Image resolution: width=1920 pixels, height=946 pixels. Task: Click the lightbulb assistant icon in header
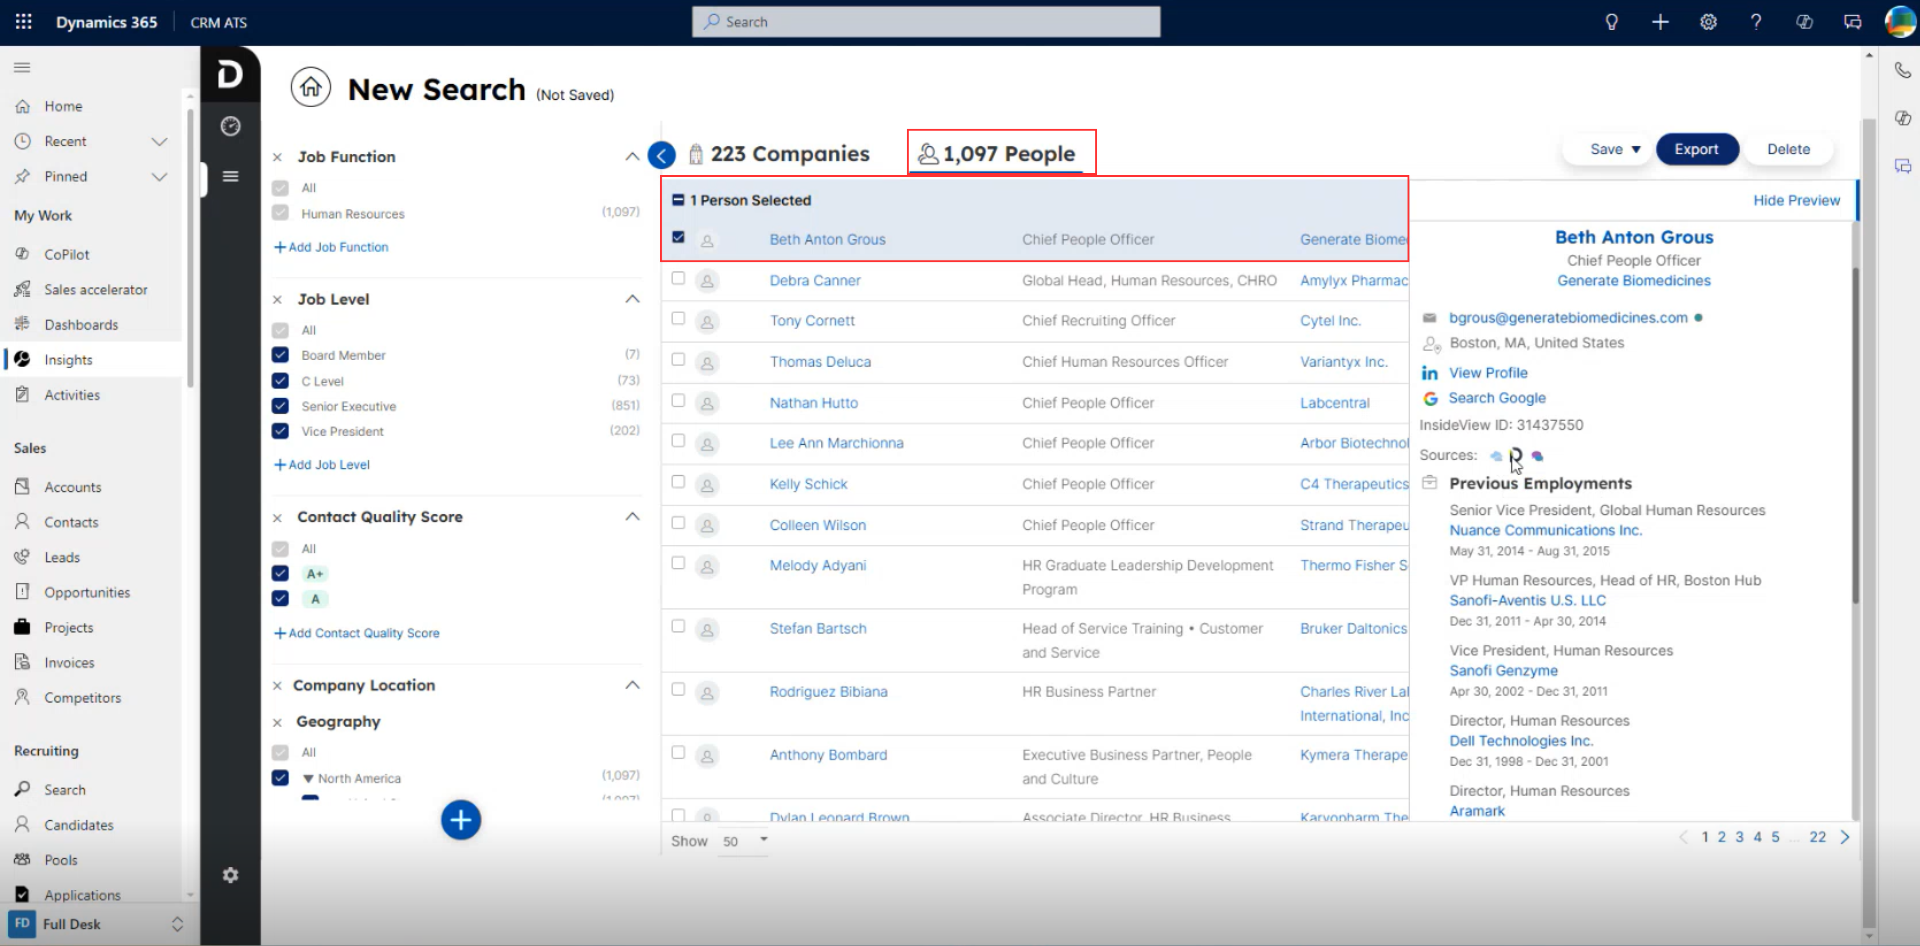tap(1611, 21)
